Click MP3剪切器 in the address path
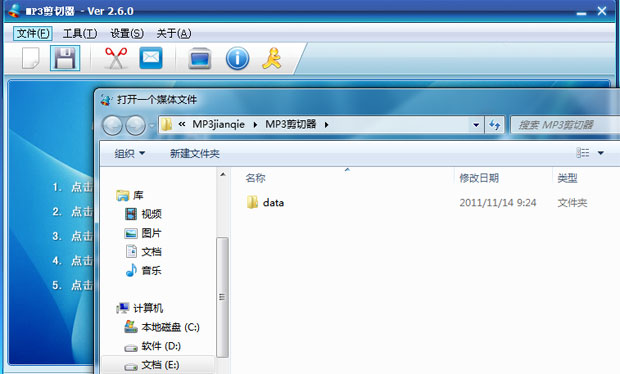Image resolution: width=620 pixels, height=374 pixels. (x=291, y=125)
